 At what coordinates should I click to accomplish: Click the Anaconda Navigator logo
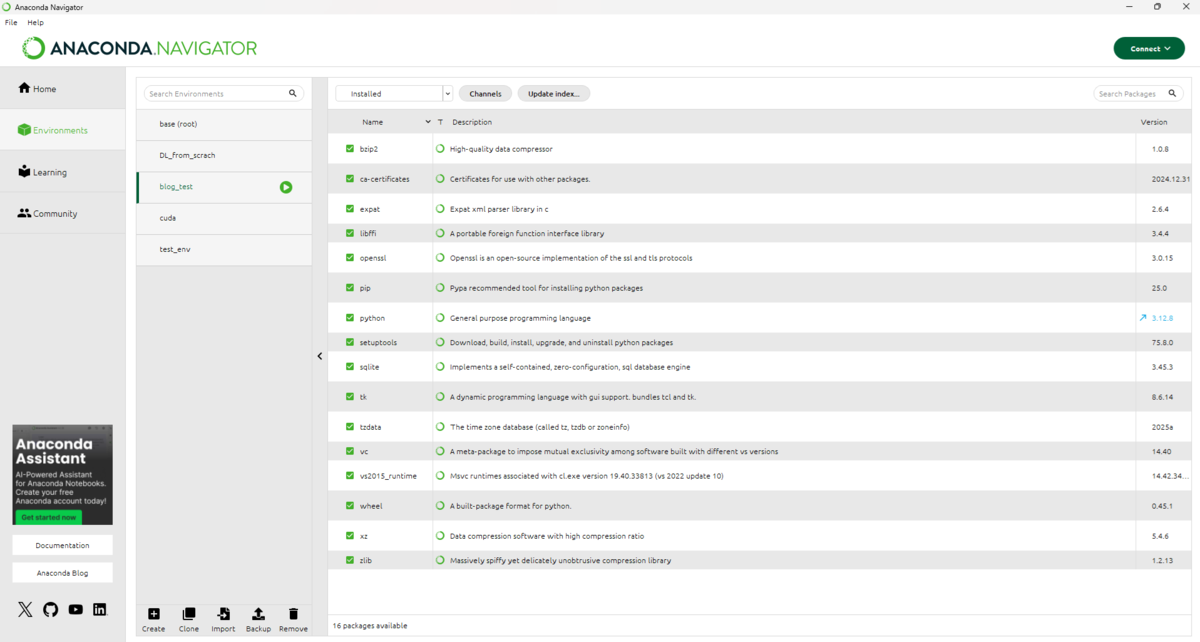pyautogui.click(x=140, y=48)
